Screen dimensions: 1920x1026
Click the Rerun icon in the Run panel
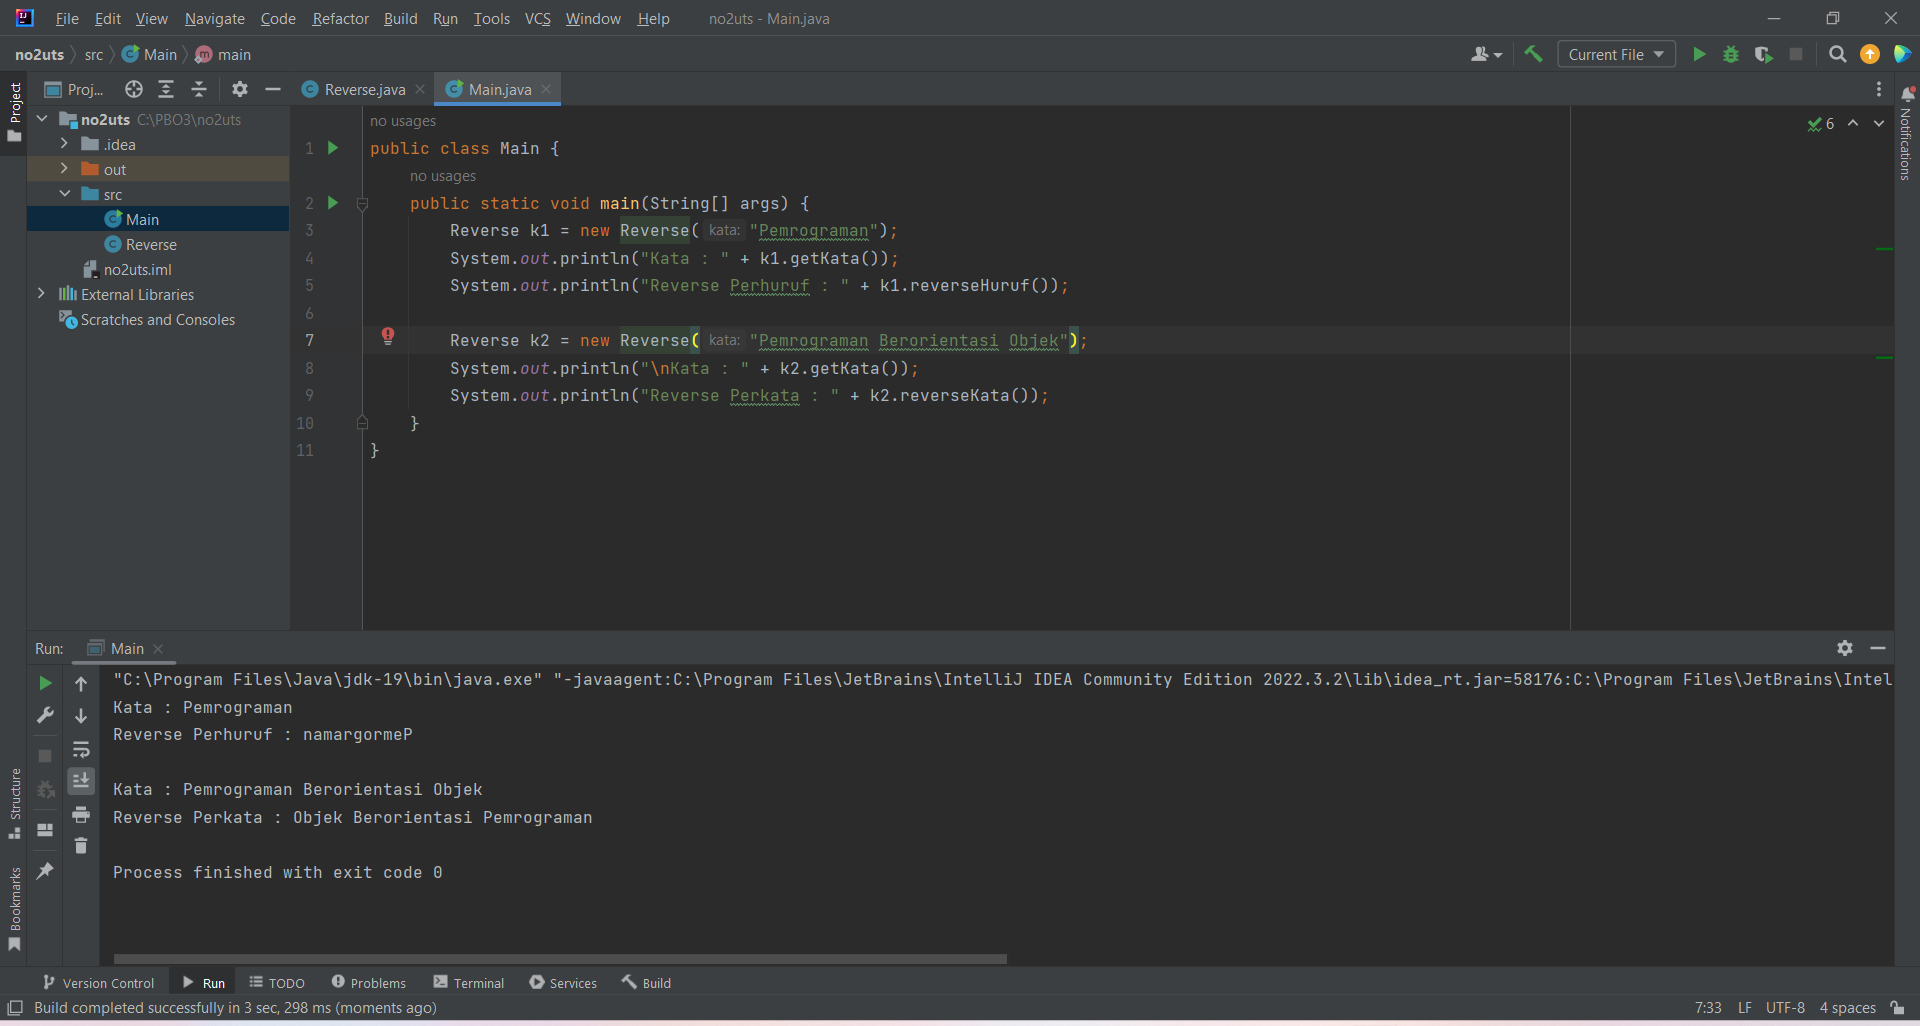(45, 684)
